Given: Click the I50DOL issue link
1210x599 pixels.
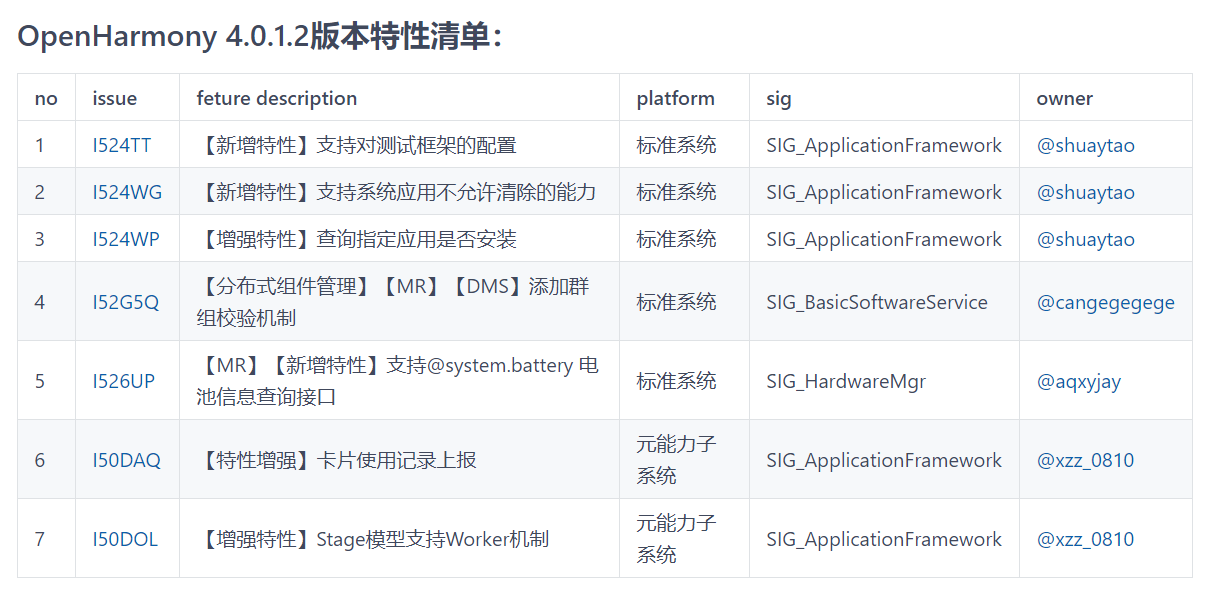Looking at the screenshot, I should coord(125,539).
